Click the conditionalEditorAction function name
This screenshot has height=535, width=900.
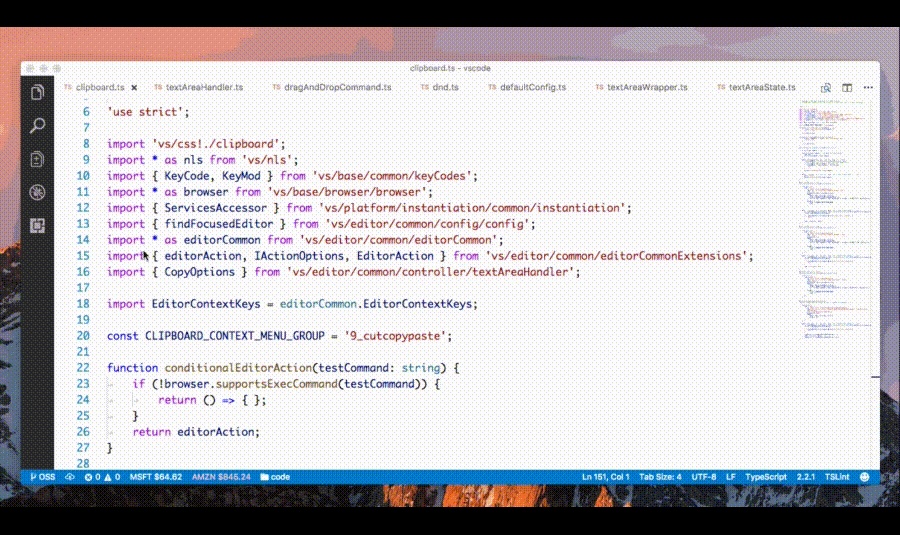click(x=238, y=368)
